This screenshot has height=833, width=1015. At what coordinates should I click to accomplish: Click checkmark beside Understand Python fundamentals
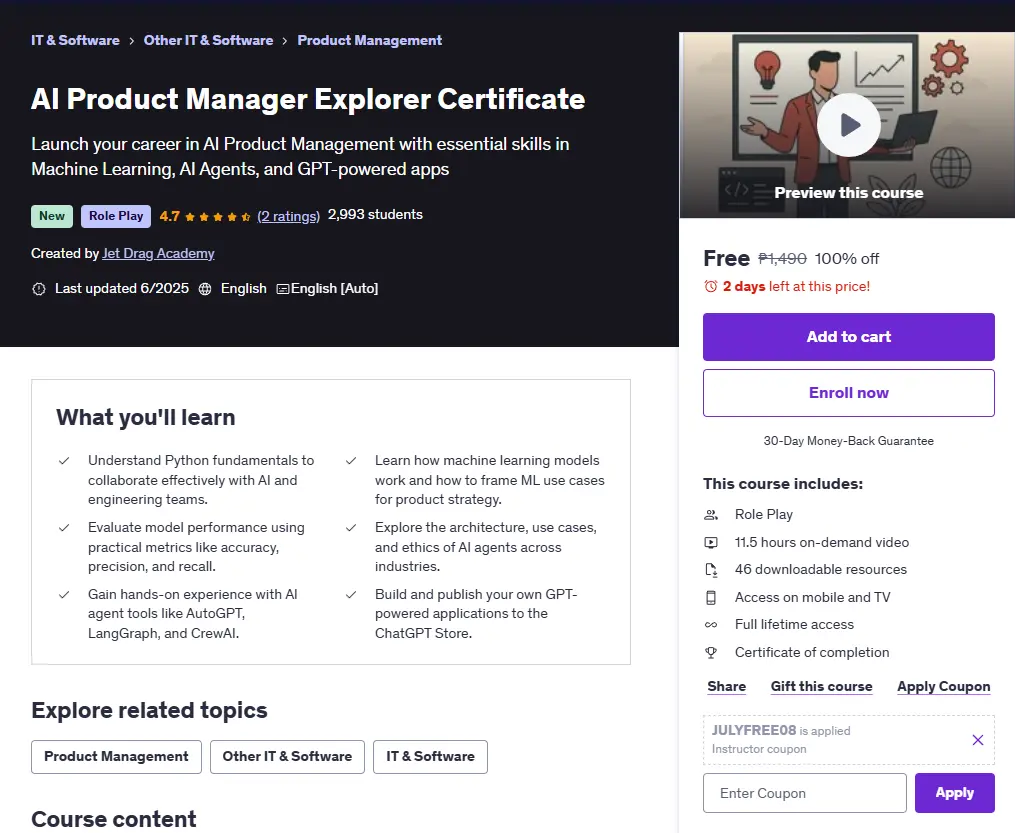tap(64, 461)
